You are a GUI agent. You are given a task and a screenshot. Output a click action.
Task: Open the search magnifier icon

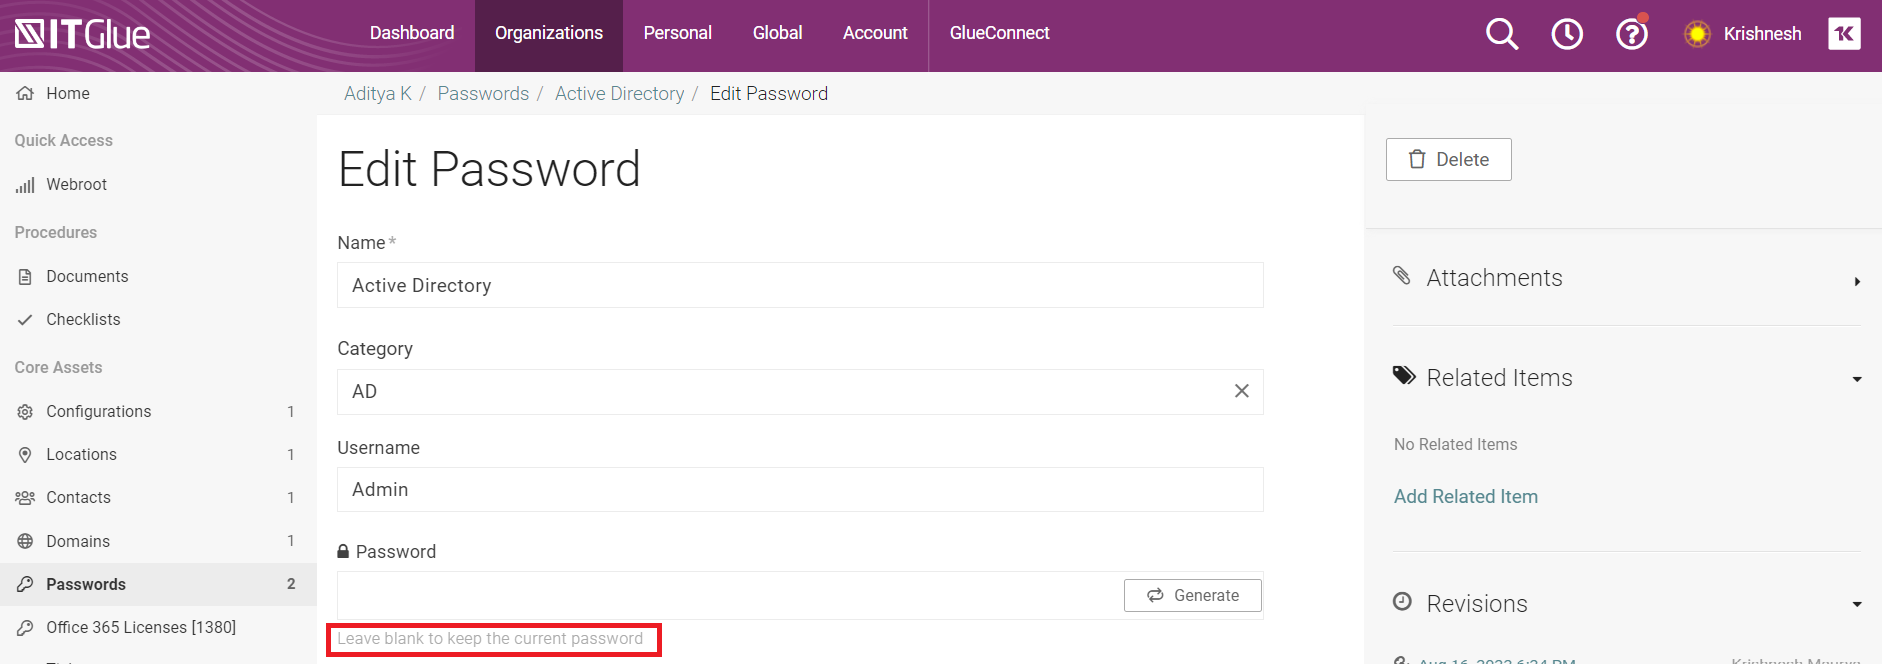[1502, 34]
